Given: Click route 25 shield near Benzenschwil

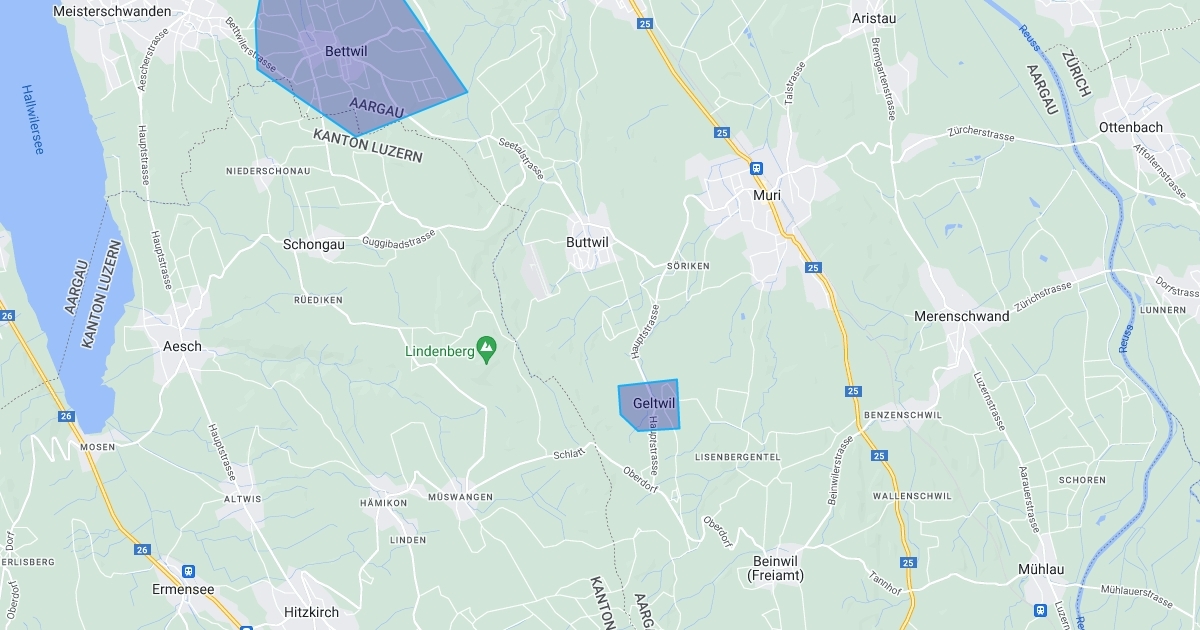Looking at the screenshot, I should coord(853,391).
